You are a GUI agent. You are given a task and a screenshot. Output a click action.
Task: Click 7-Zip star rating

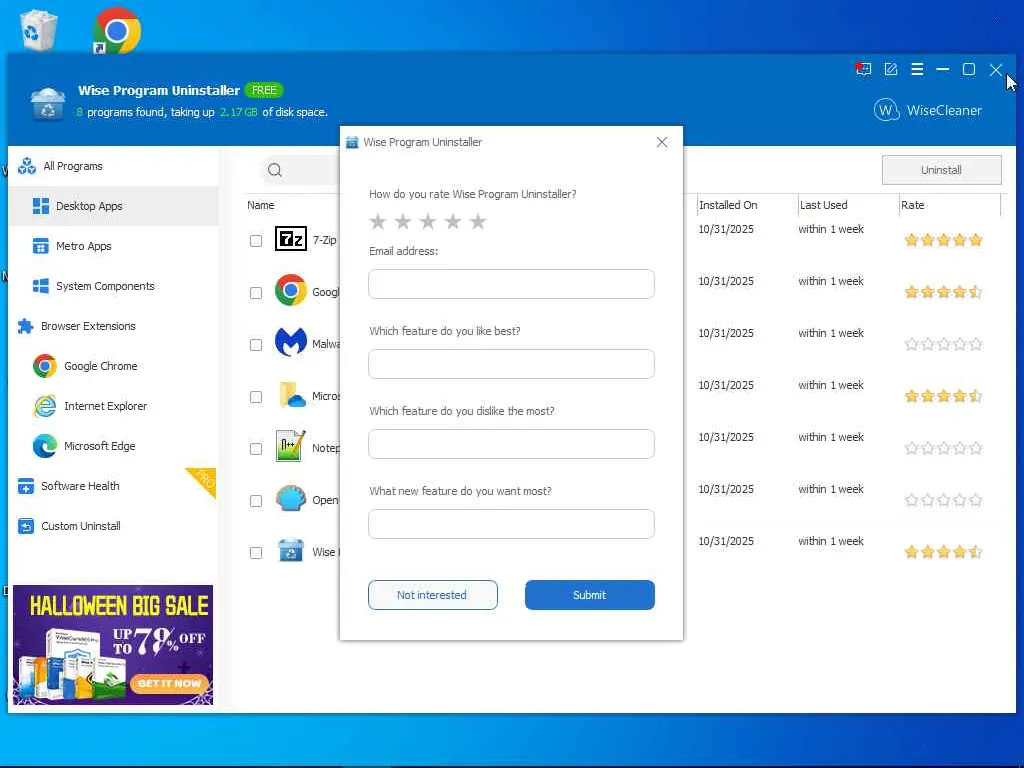click(943, 240)
